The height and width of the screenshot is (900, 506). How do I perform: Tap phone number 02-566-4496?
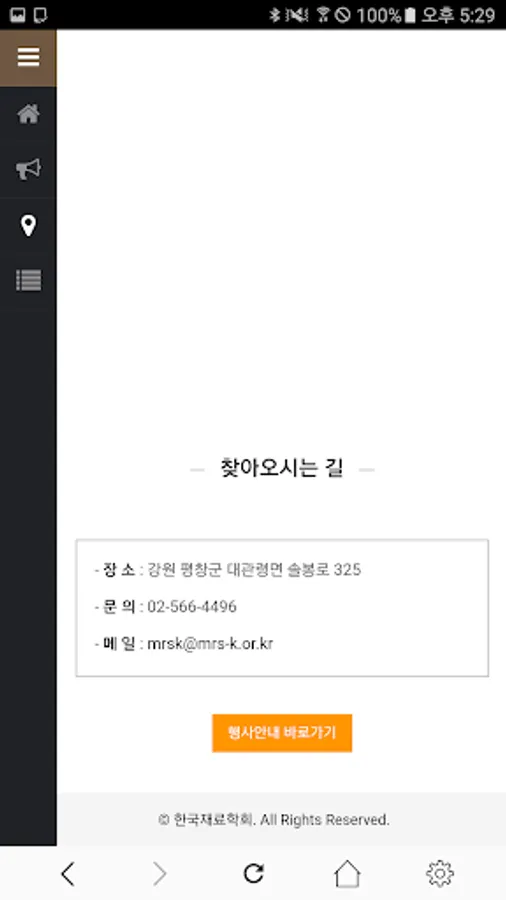pos(192,607)
